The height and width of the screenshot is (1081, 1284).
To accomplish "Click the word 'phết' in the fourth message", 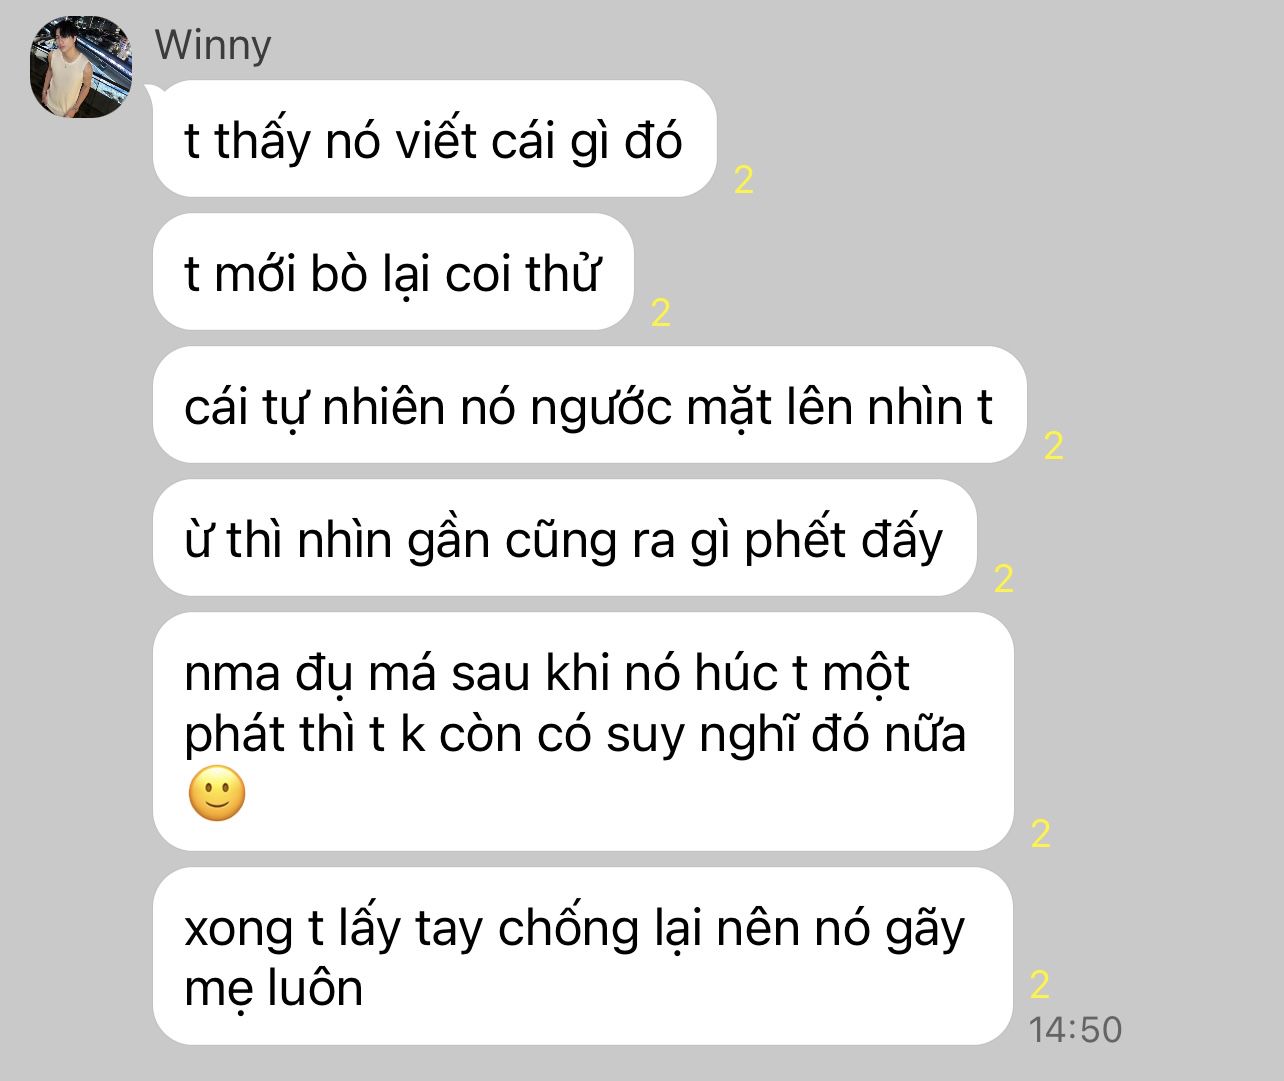I will coord(796,541).
